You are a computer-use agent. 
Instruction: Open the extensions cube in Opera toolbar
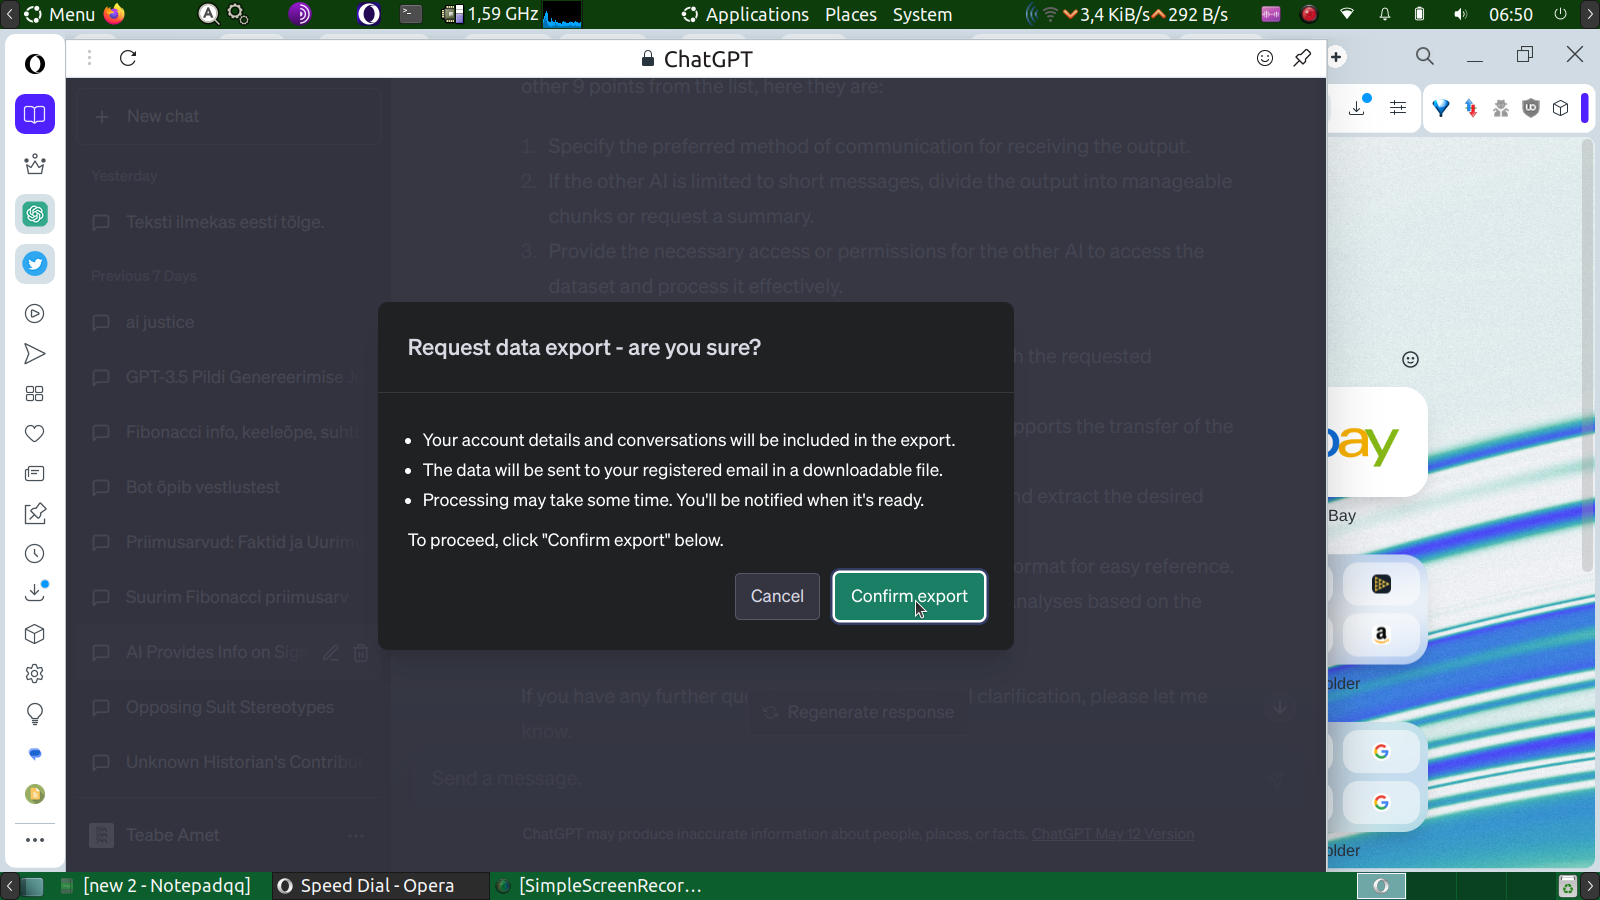point(1561,108)
